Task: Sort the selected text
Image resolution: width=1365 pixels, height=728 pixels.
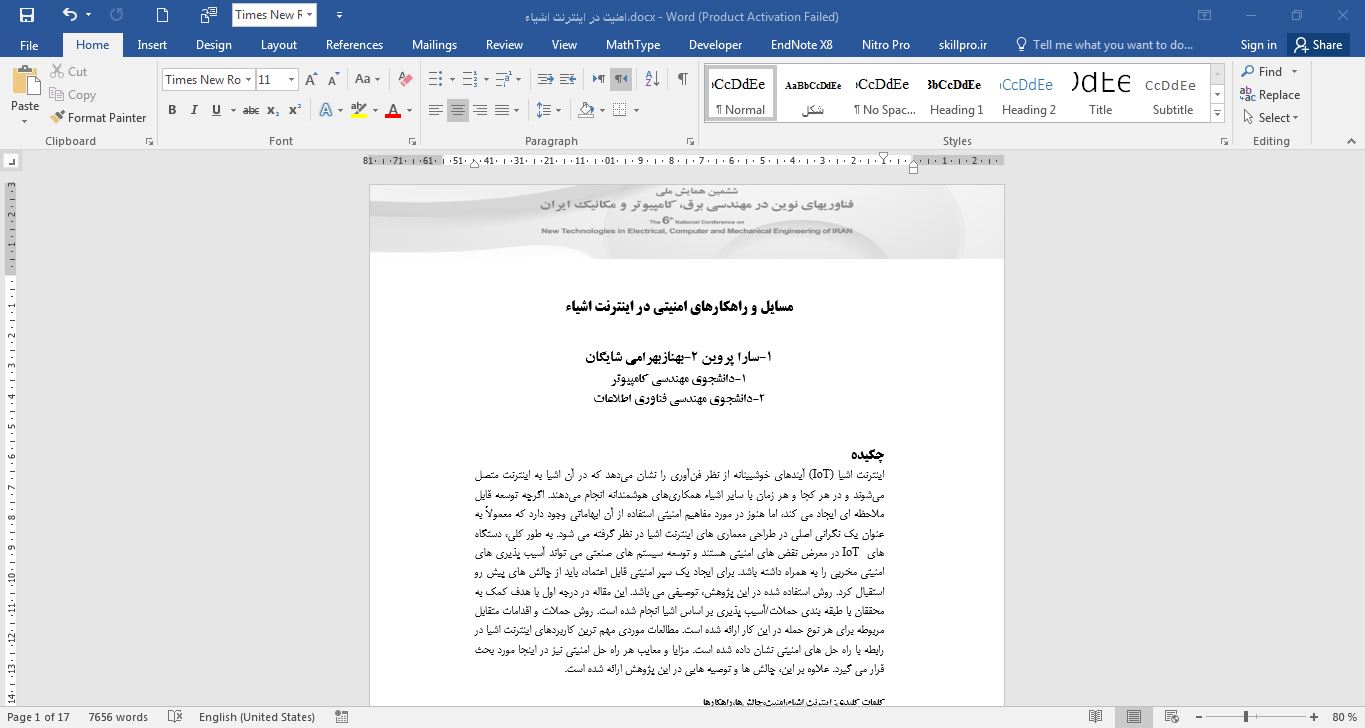Action: pyautogui.click(x=652, y=79)
